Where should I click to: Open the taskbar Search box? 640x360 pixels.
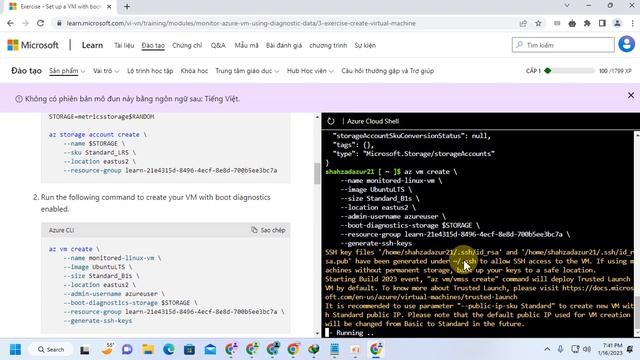tap(51, 349)
